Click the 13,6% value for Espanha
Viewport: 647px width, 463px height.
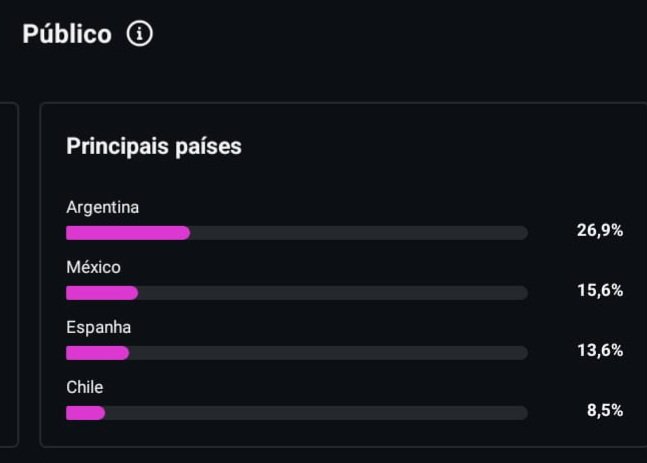[599, 351]
